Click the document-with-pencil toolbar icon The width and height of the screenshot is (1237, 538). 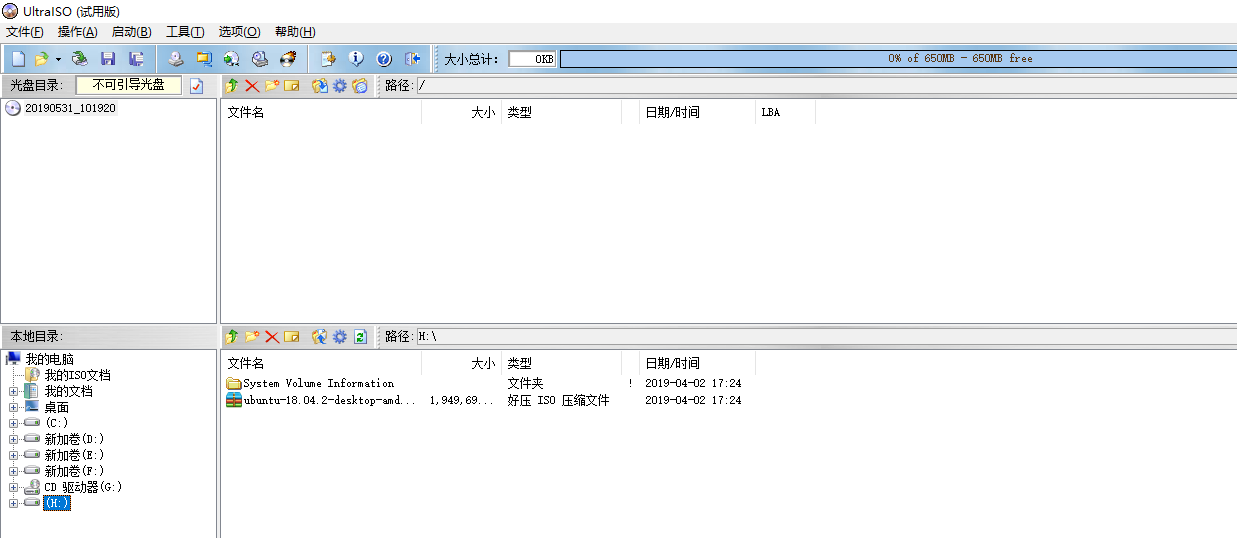pyautogui.click(x=327, y=59)
